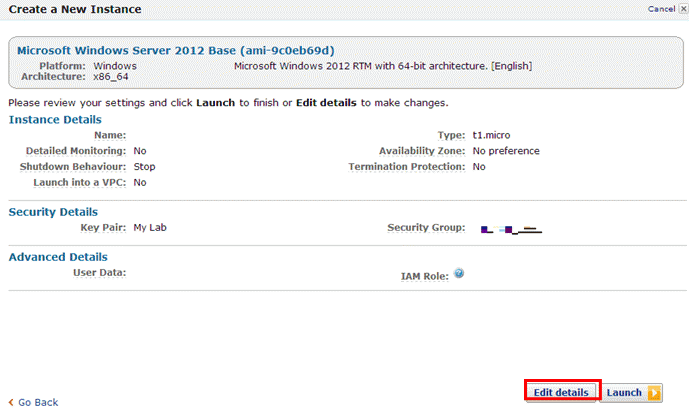Click the Platform label
The width and height of the screenshot is (689, 417).
click(x=62, y=66)
